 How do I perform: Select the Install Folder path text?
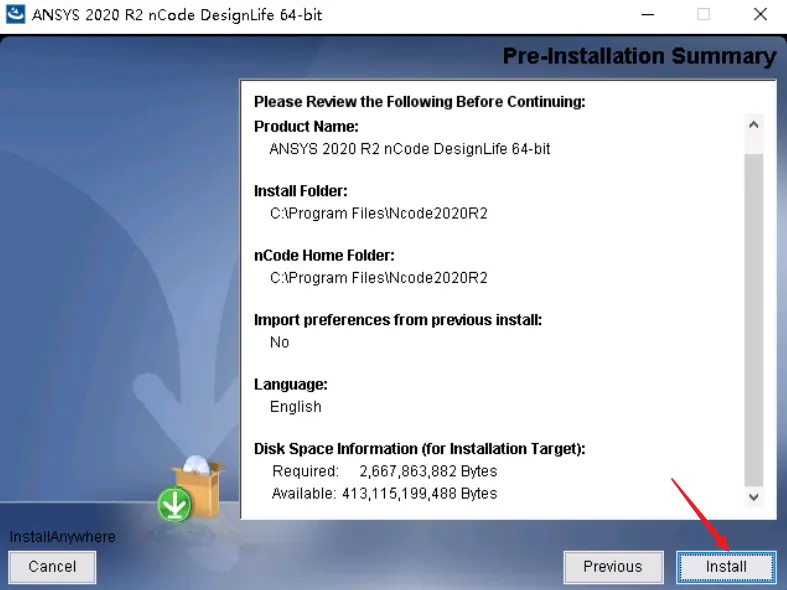pyautogui.click(x=378, y=214)
